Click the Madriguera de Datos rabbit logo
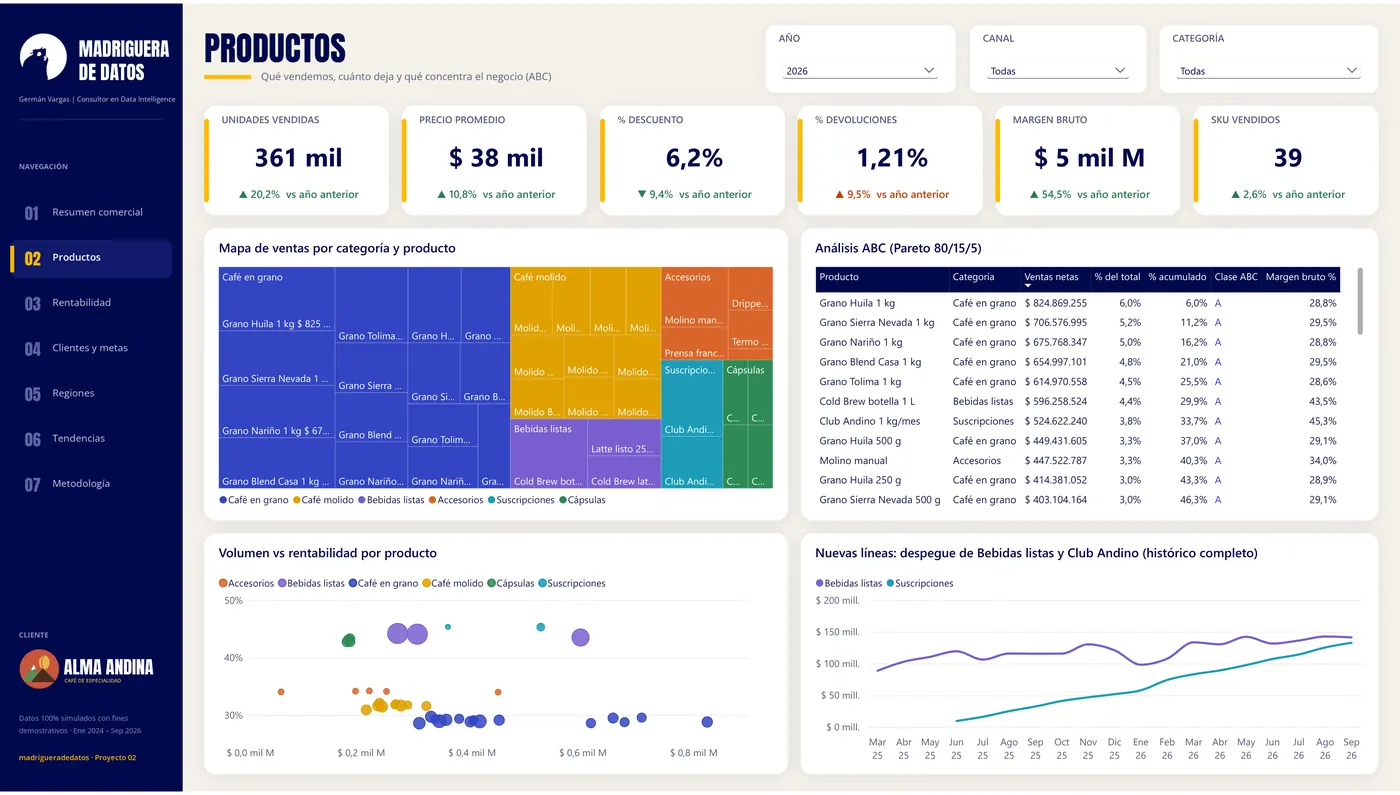The width and height of the screenshot is (1400, 795). pos(43,57)
